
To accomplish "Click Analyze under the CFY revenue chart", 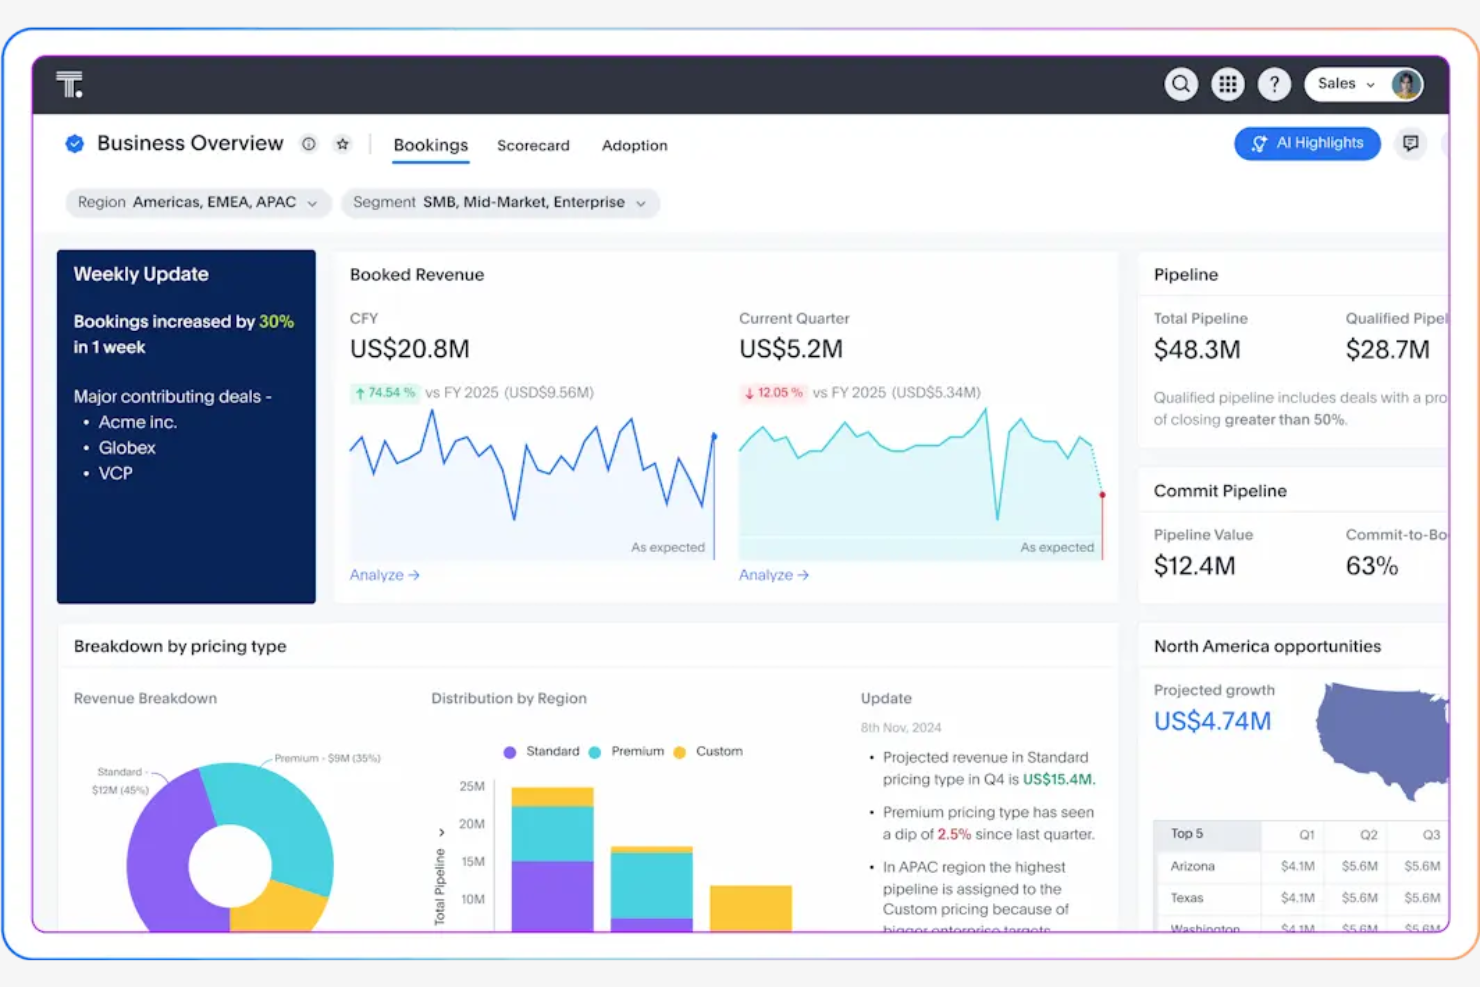I will click(x=383, y=575).
